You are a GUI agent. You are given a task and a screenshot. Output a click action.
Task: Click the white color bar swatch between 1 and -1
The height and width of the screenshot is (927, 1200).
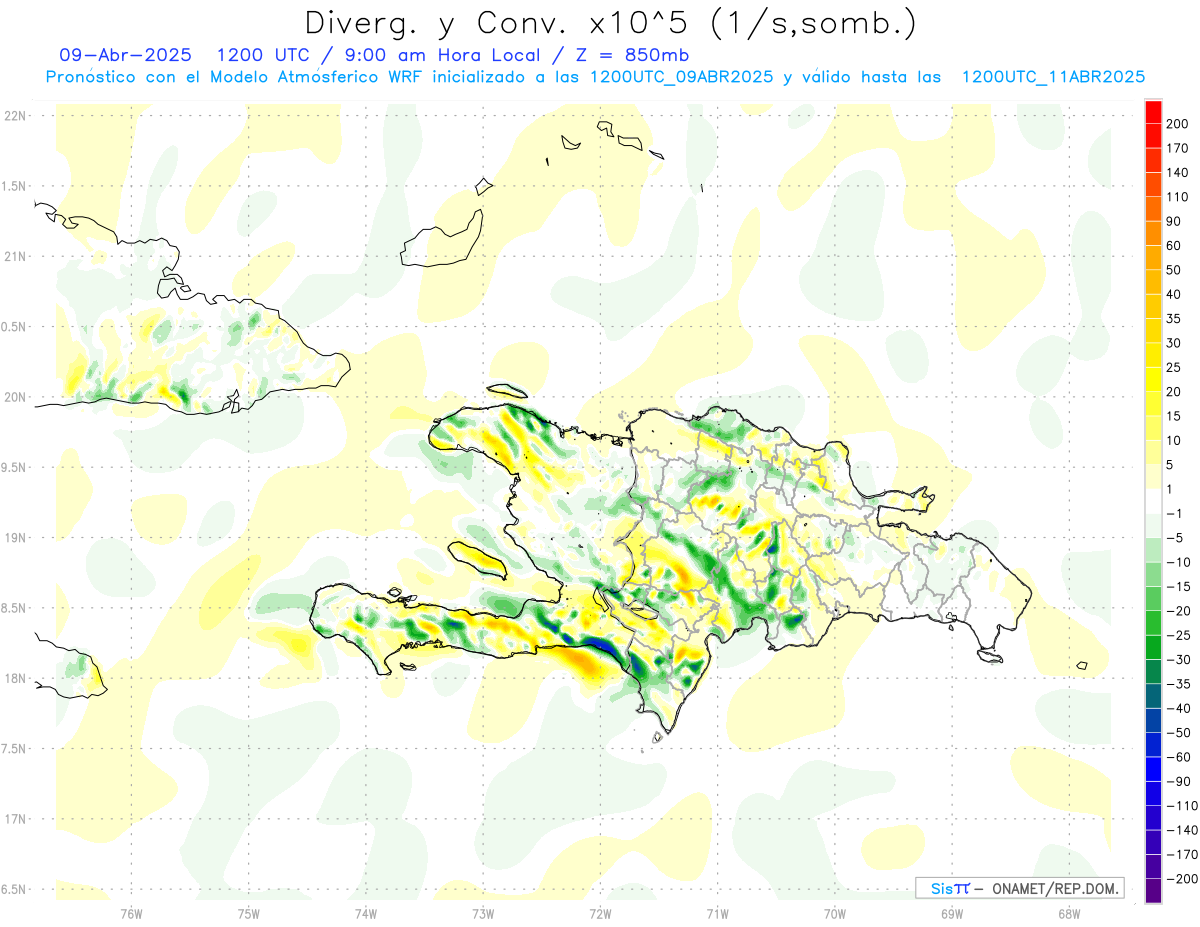[1153, 501]
